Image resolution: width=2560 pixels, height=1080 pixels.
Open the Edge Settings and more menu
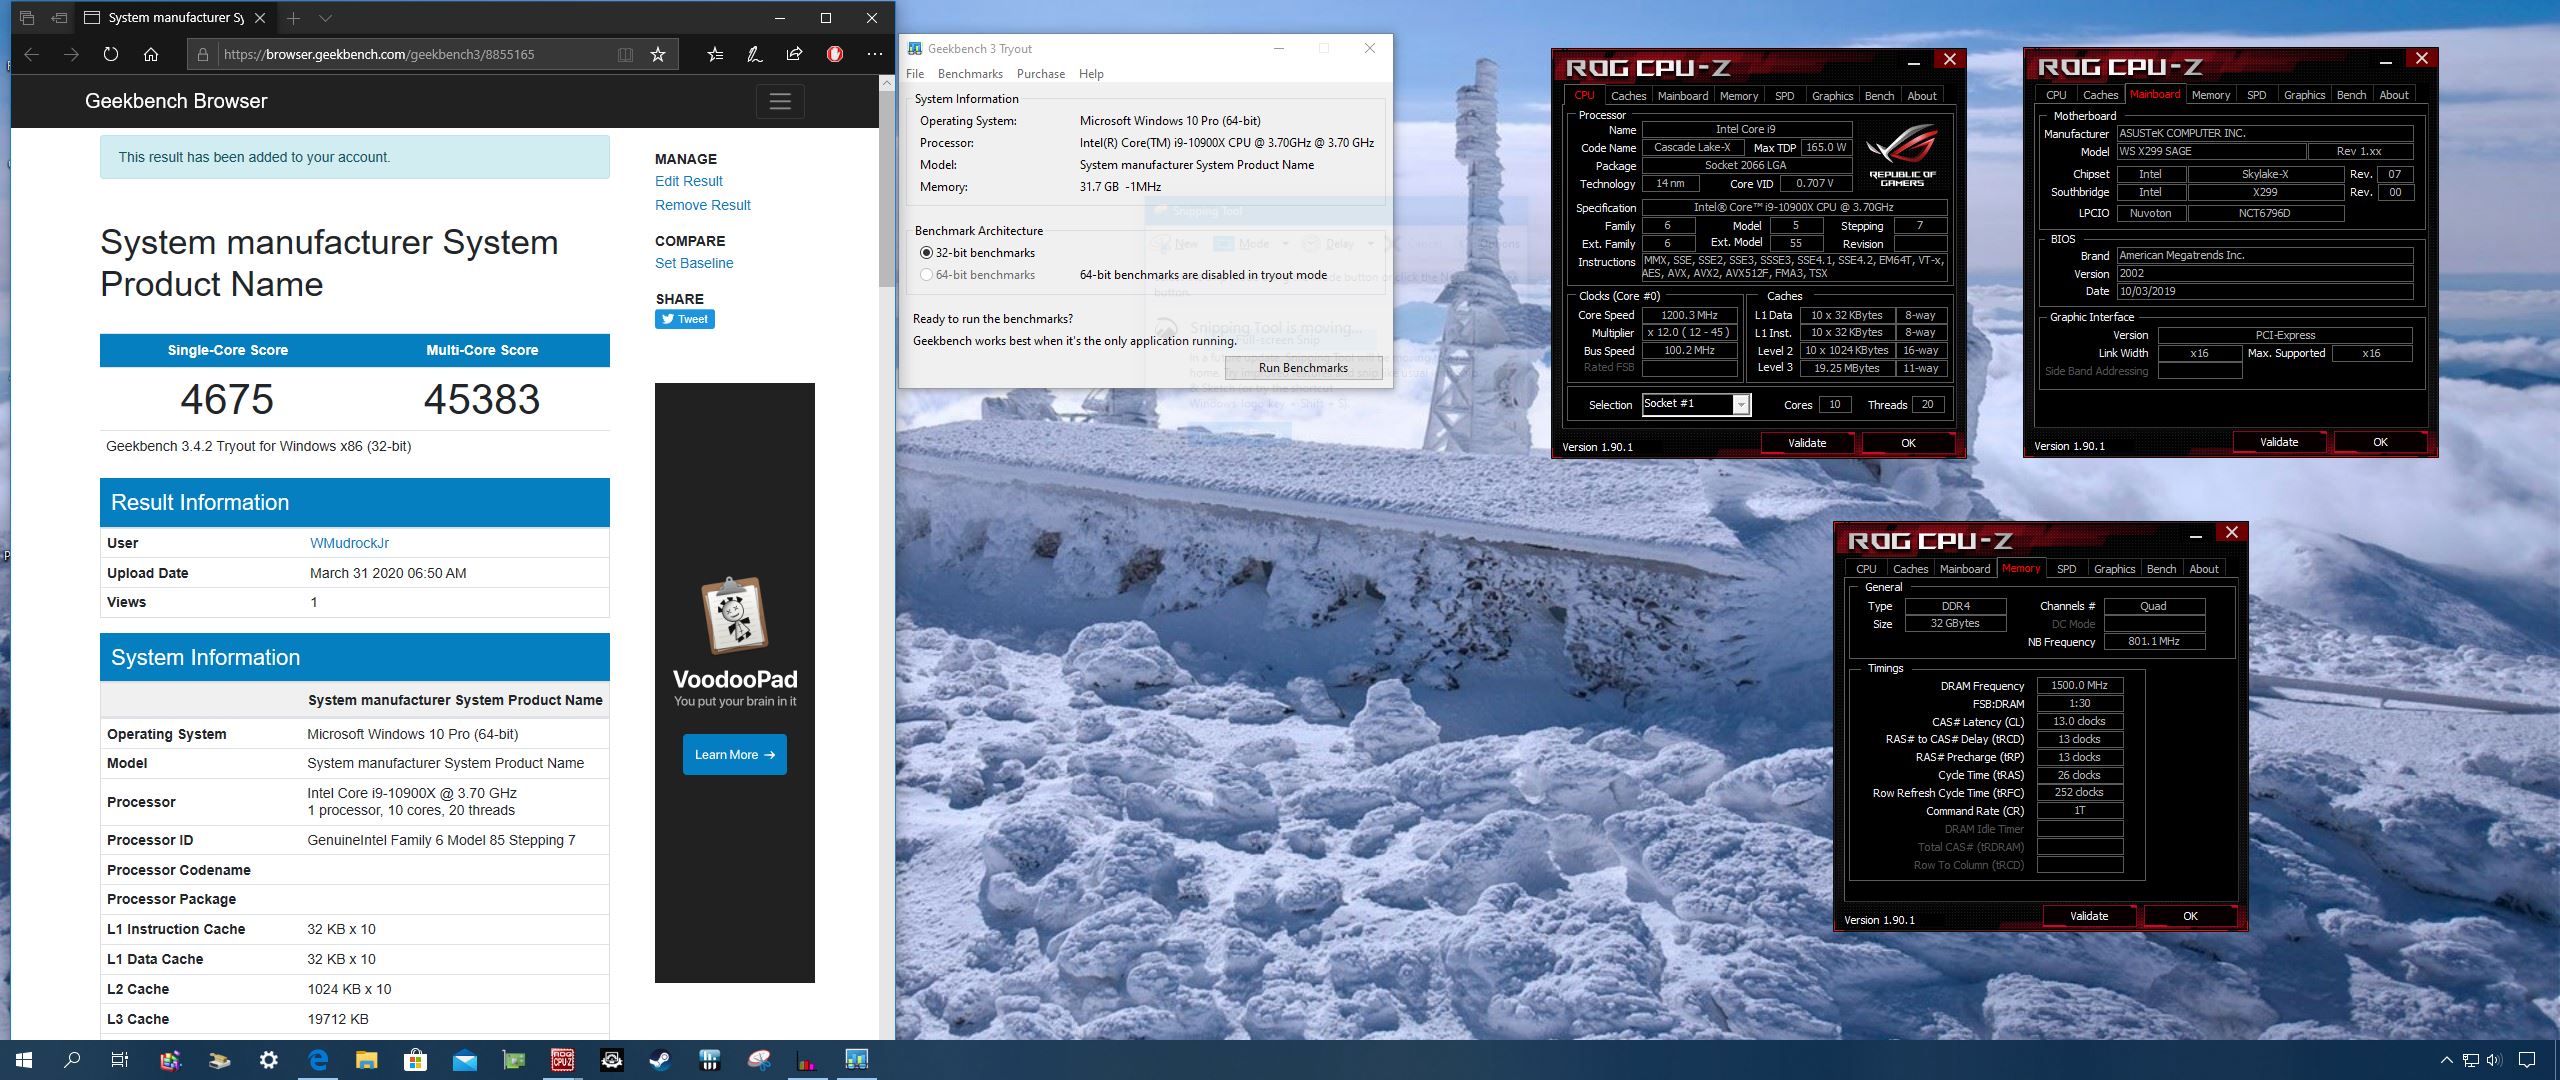(x=875, y=54)
